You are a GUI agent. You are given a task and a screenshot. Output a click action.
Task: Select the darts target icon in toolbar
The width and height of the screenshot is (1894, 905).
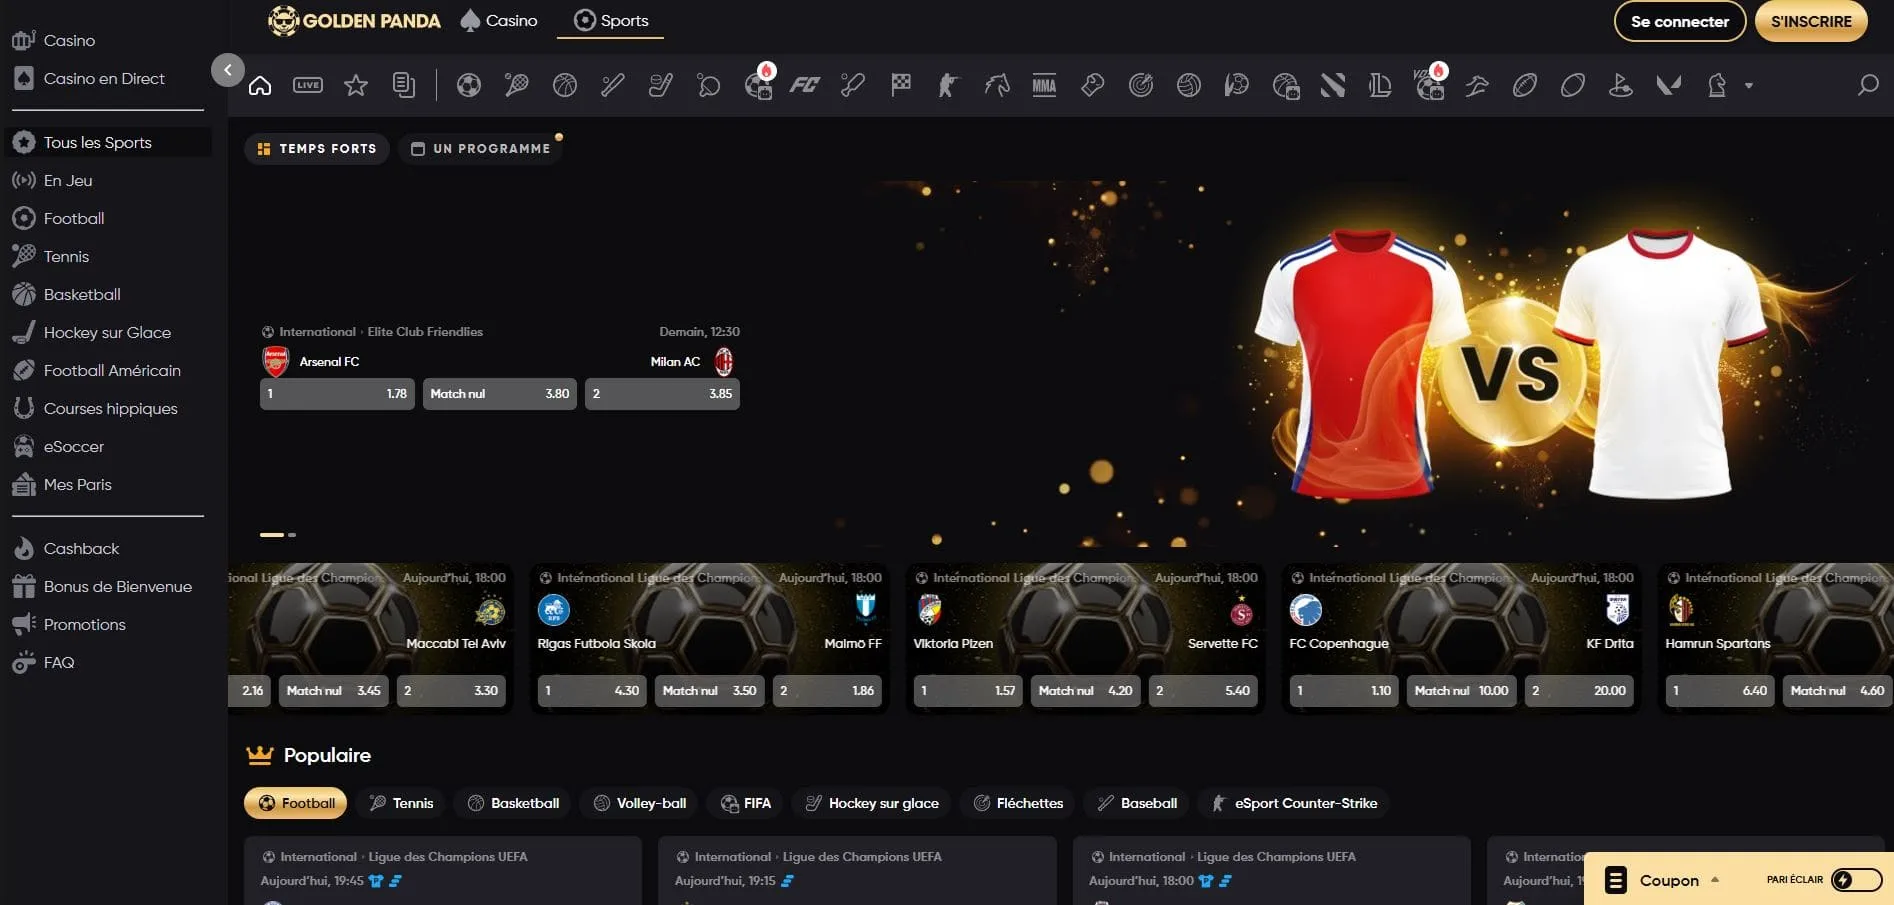click(1141, 86)
